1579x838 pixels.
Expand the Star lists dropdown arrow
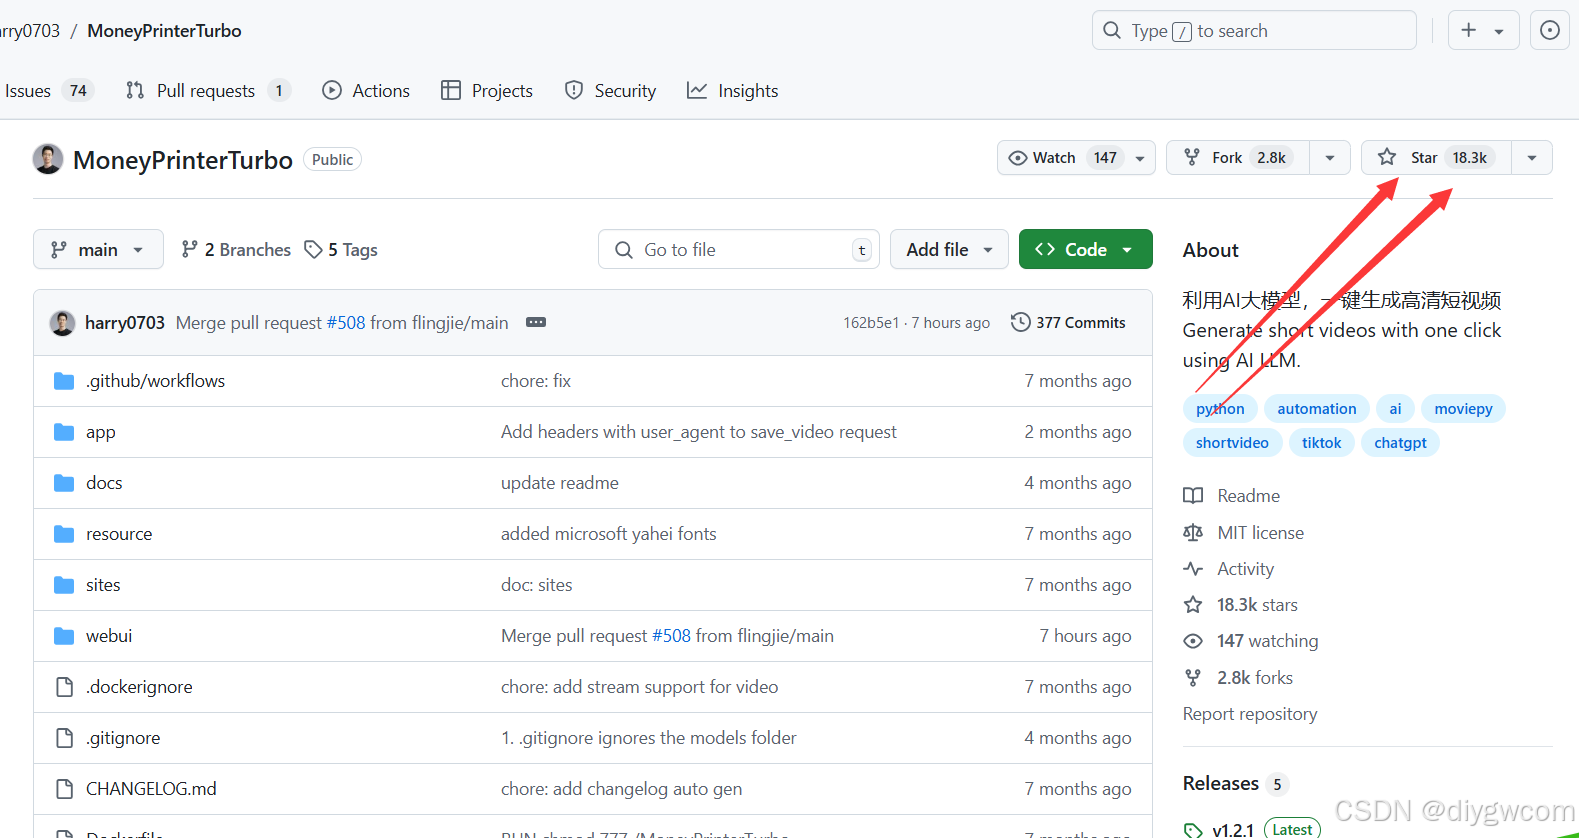[x=1532, y=158]
